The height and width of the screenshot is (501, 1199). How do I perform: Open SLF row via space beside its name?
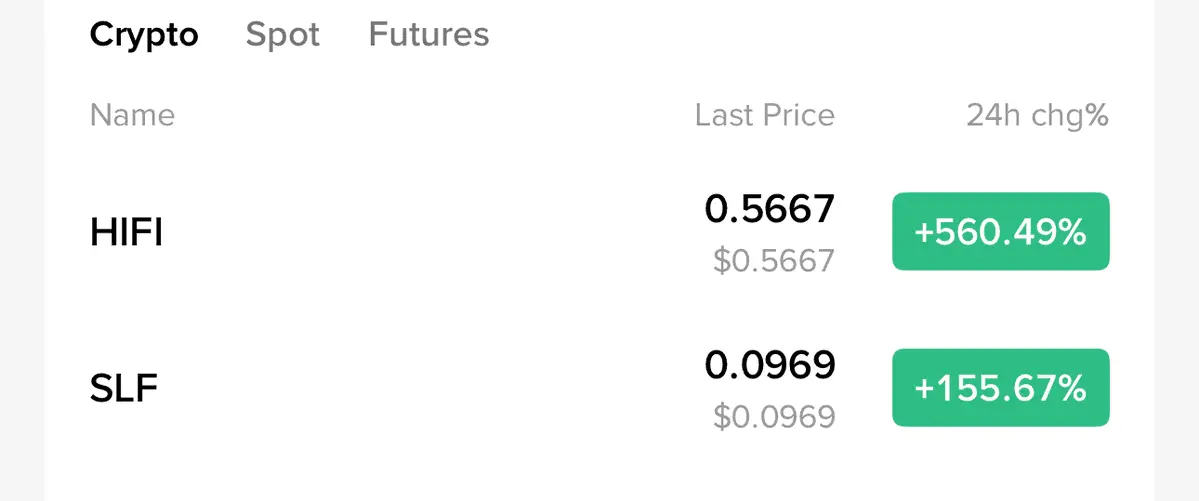[428, 389]
